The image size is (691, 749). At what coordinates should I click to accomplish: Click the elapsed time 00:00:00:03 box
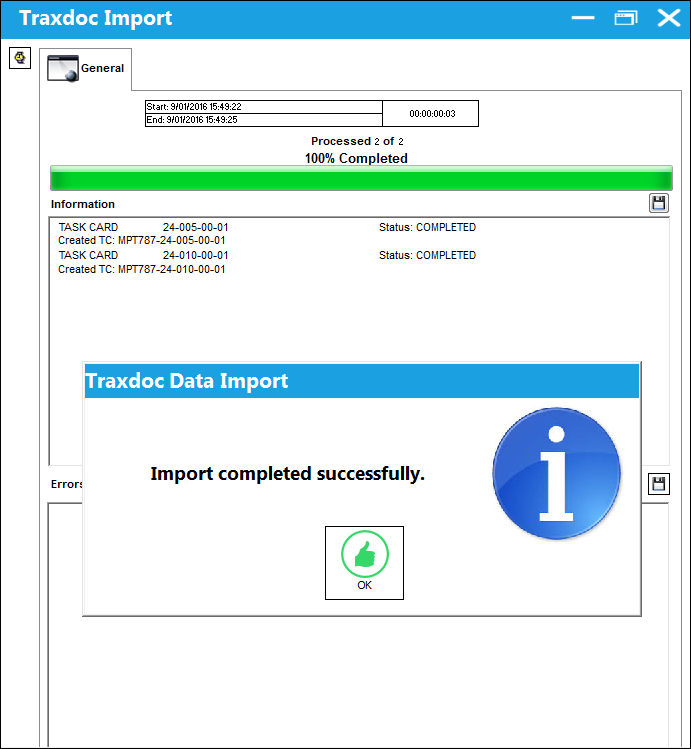click(431, 114)
